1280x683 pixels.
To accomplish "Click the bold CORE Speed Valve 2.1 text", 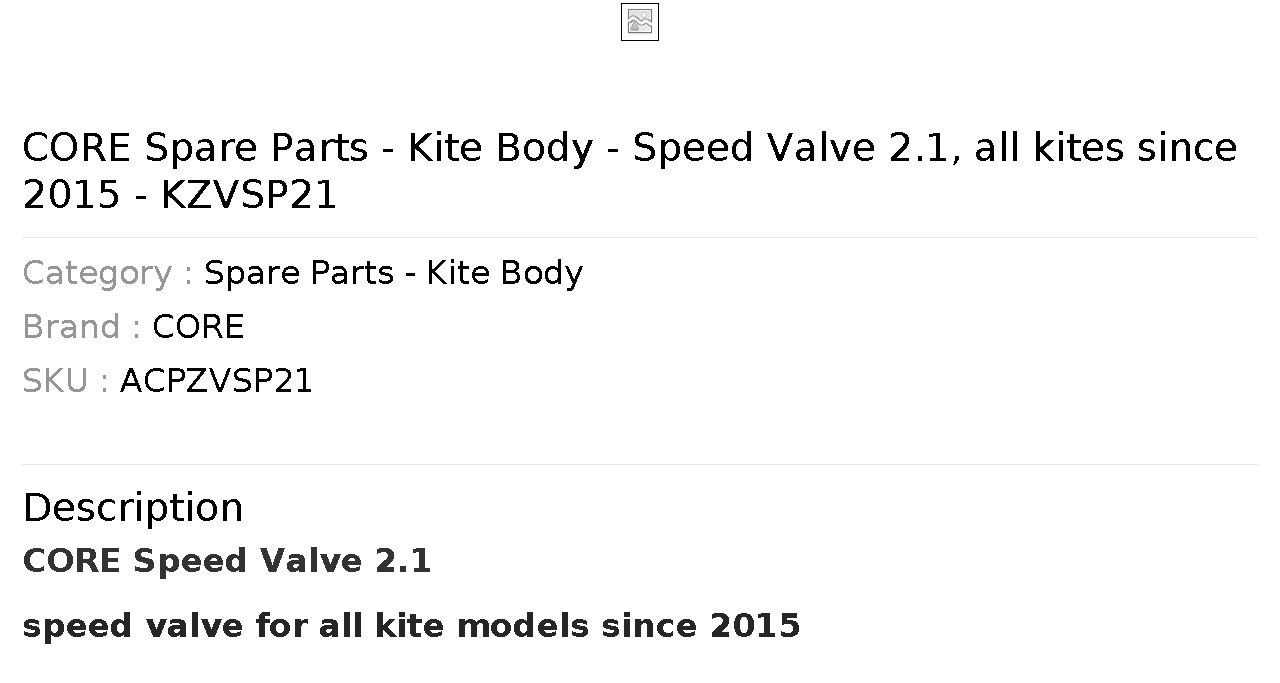I will (x=227, y=561).
